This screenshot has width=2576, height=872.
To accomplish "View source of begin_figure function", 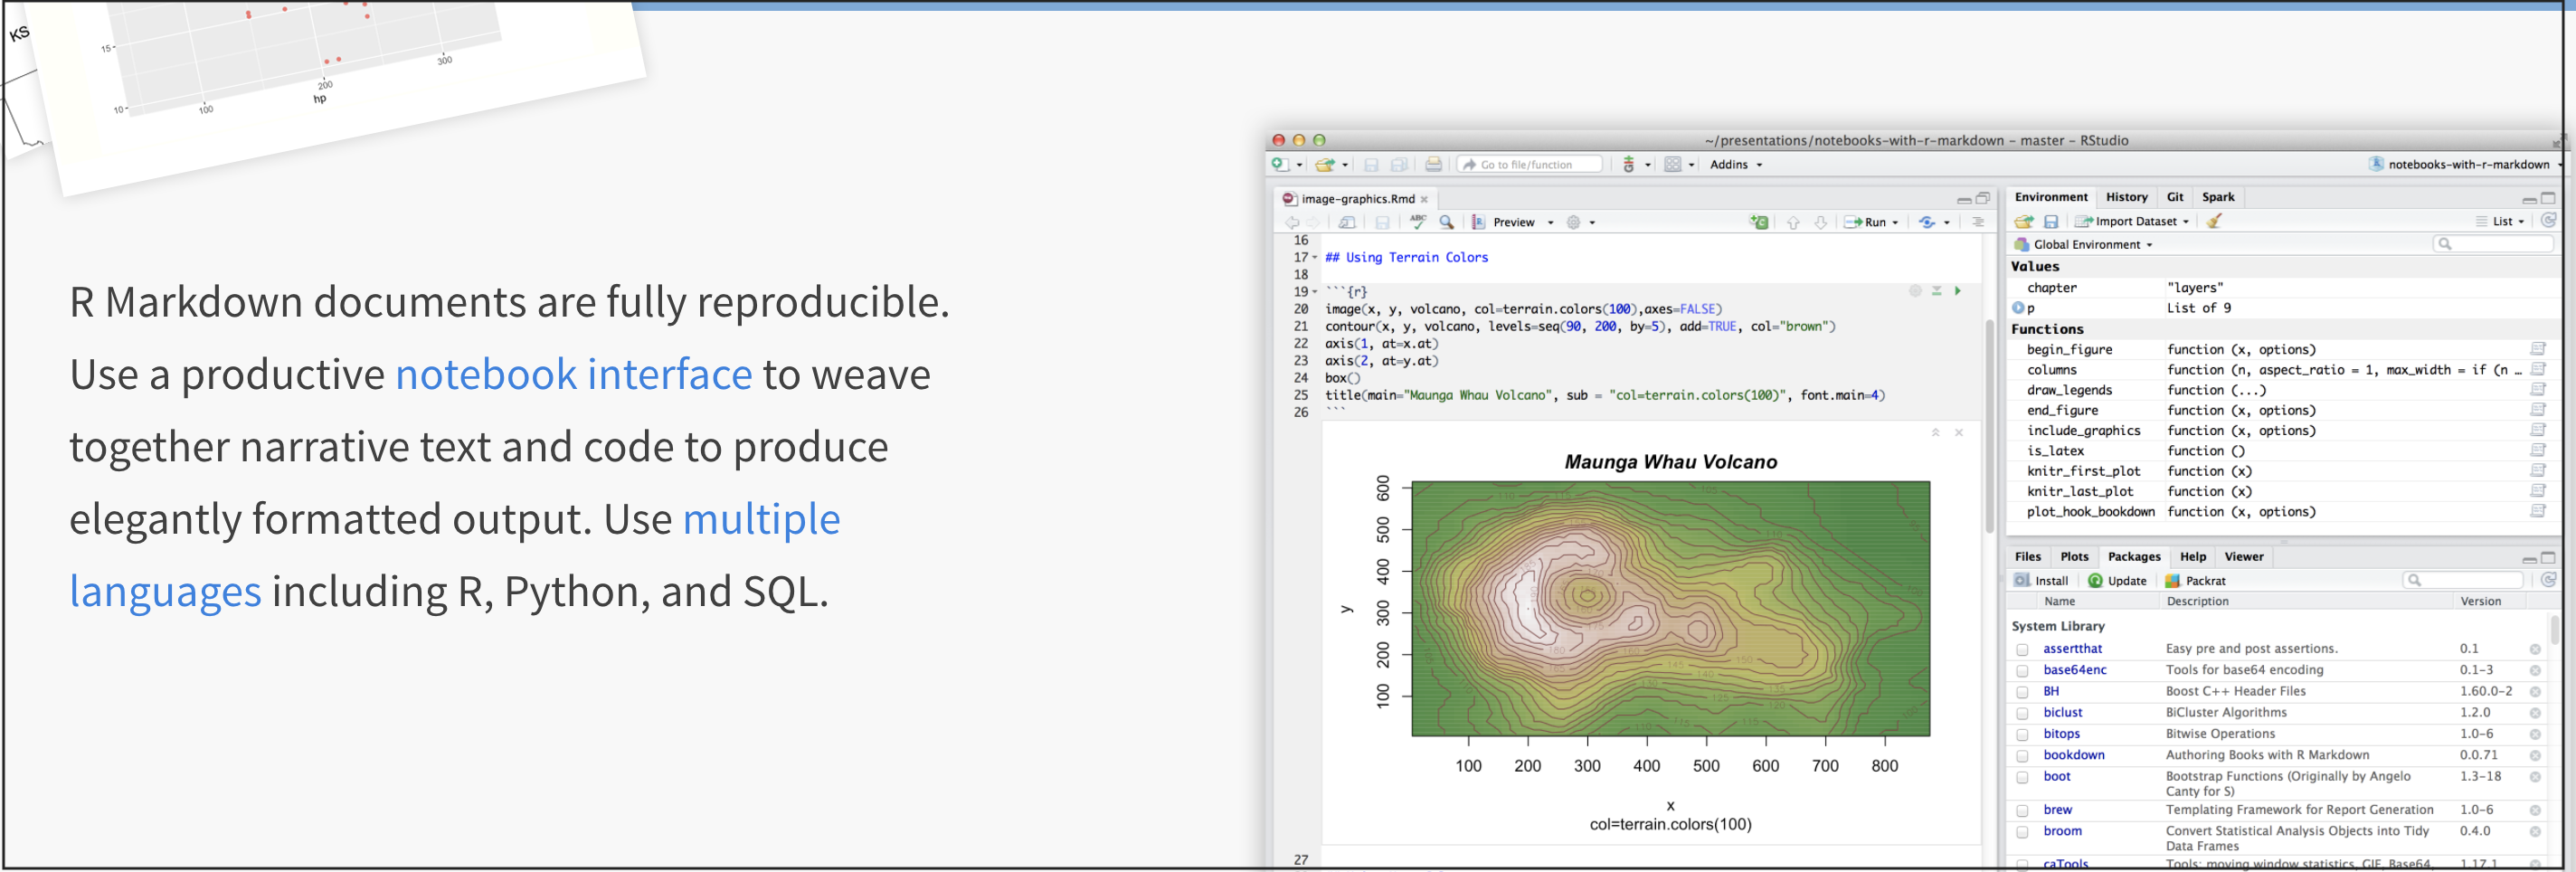I will click(x=2537, y=349).
